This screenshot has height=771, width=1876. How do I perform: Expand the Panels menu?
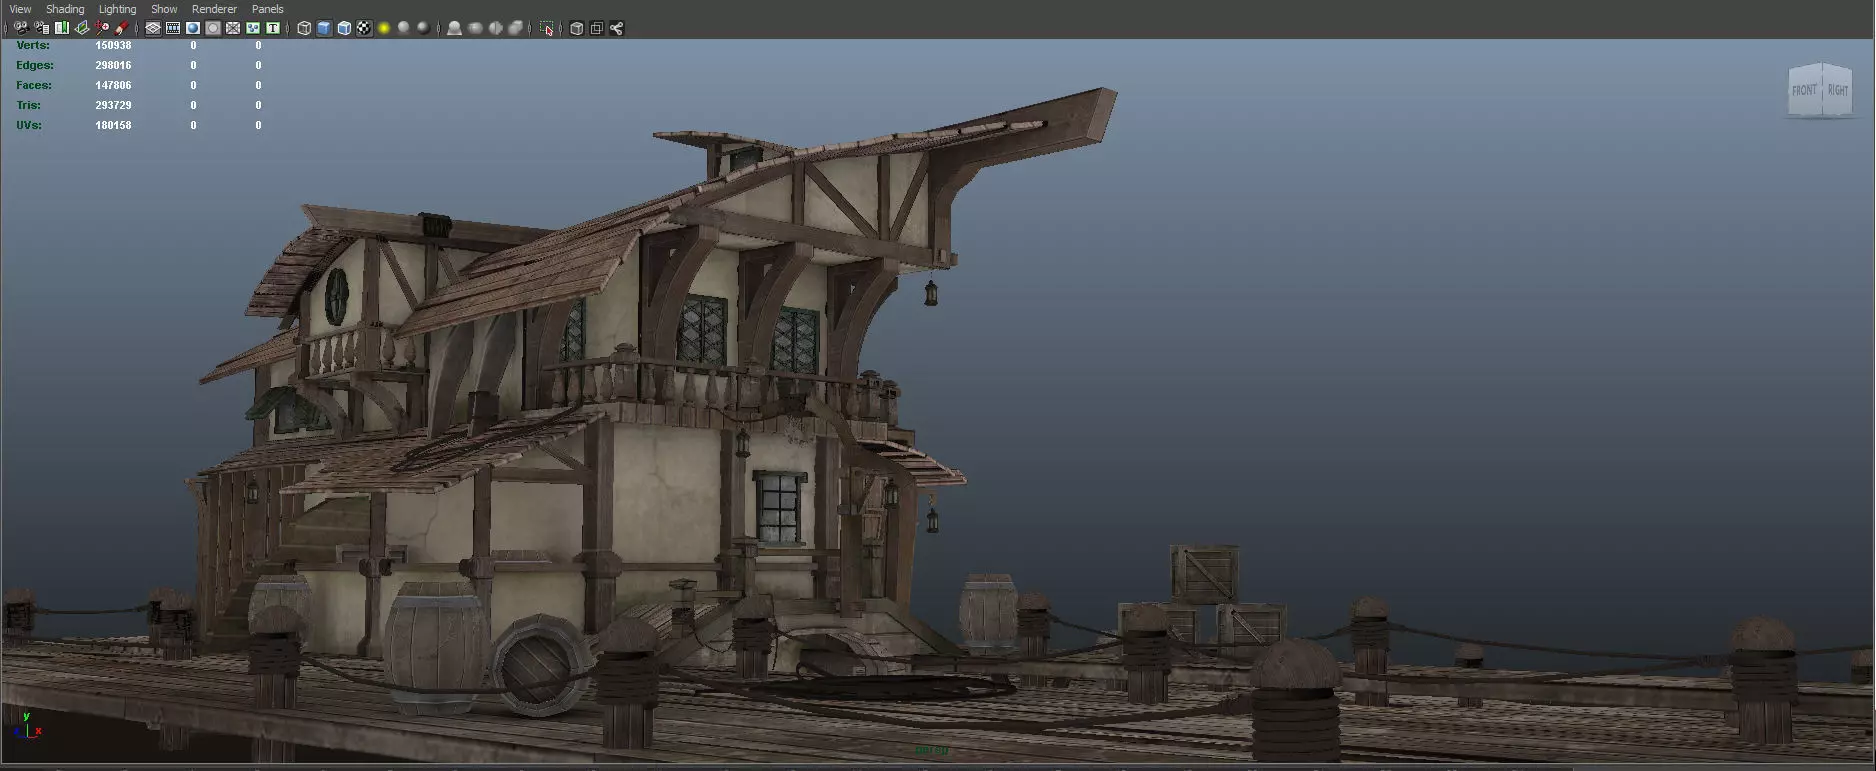[x=267, y=9]
